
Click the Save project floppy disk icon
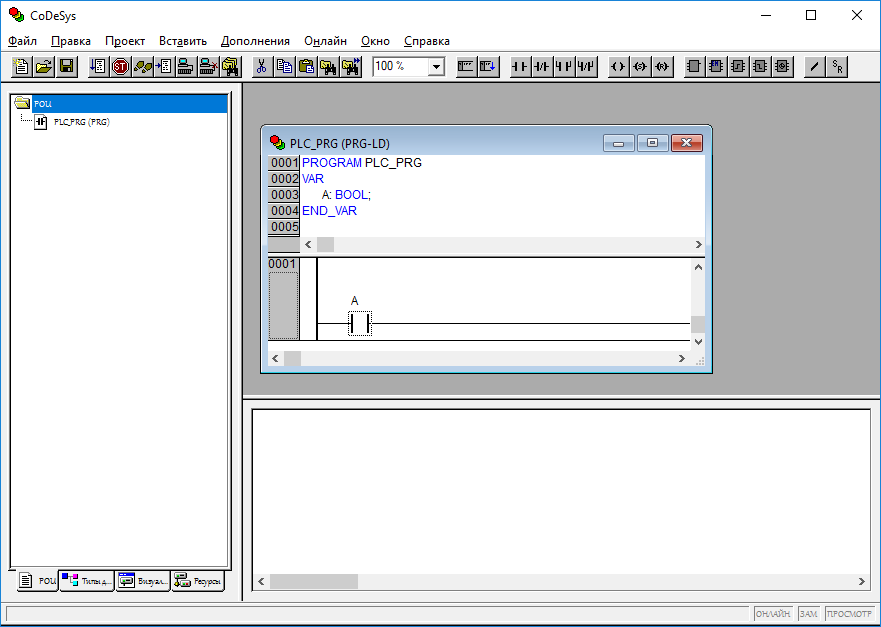[66, 67]
